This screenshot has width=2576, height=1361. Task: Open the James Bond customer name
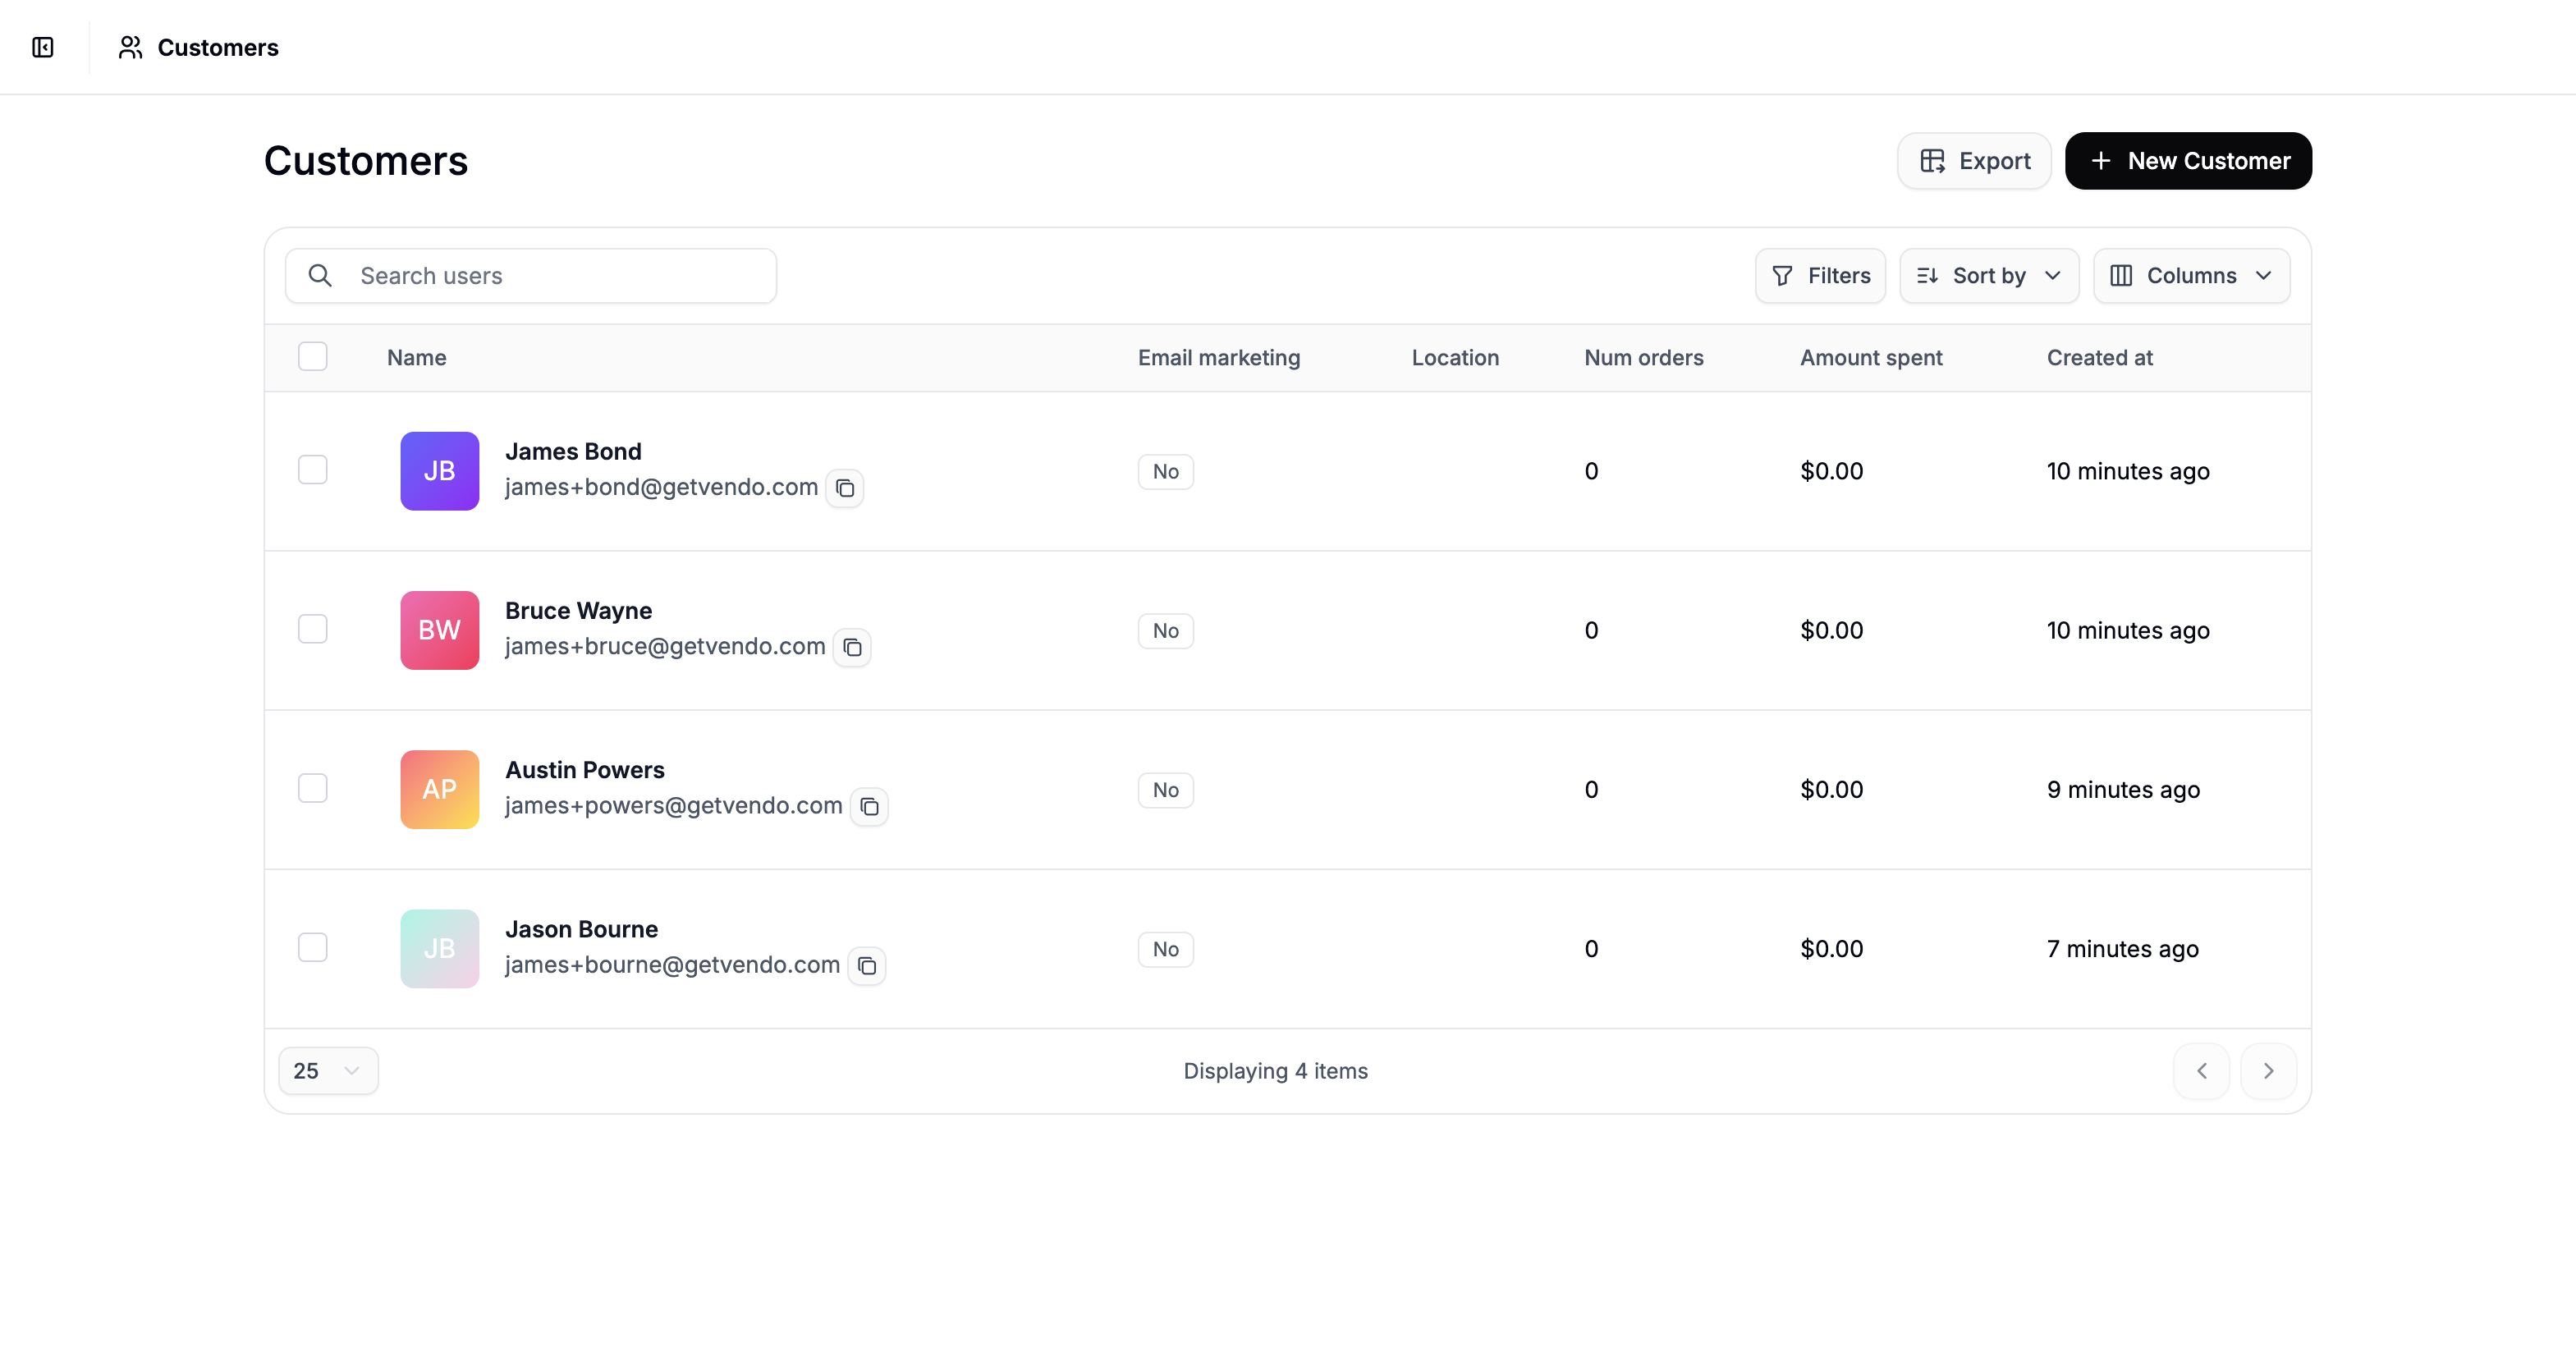[x=573, y=451]
